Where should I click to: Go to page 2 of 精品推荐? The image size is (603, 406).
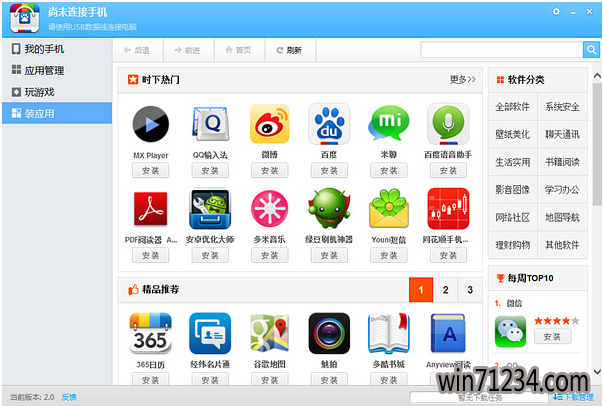tap(445, 290)
